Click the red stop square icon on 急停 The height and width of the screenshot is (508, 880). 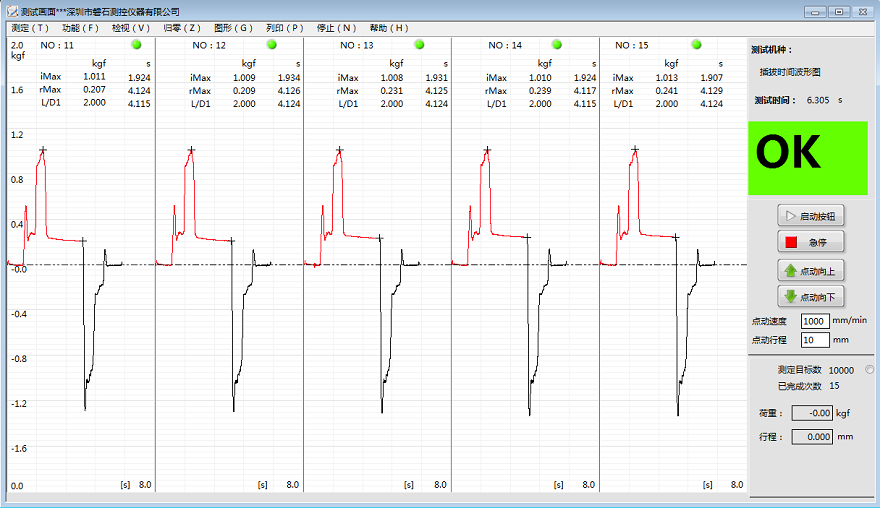[791, 242]
